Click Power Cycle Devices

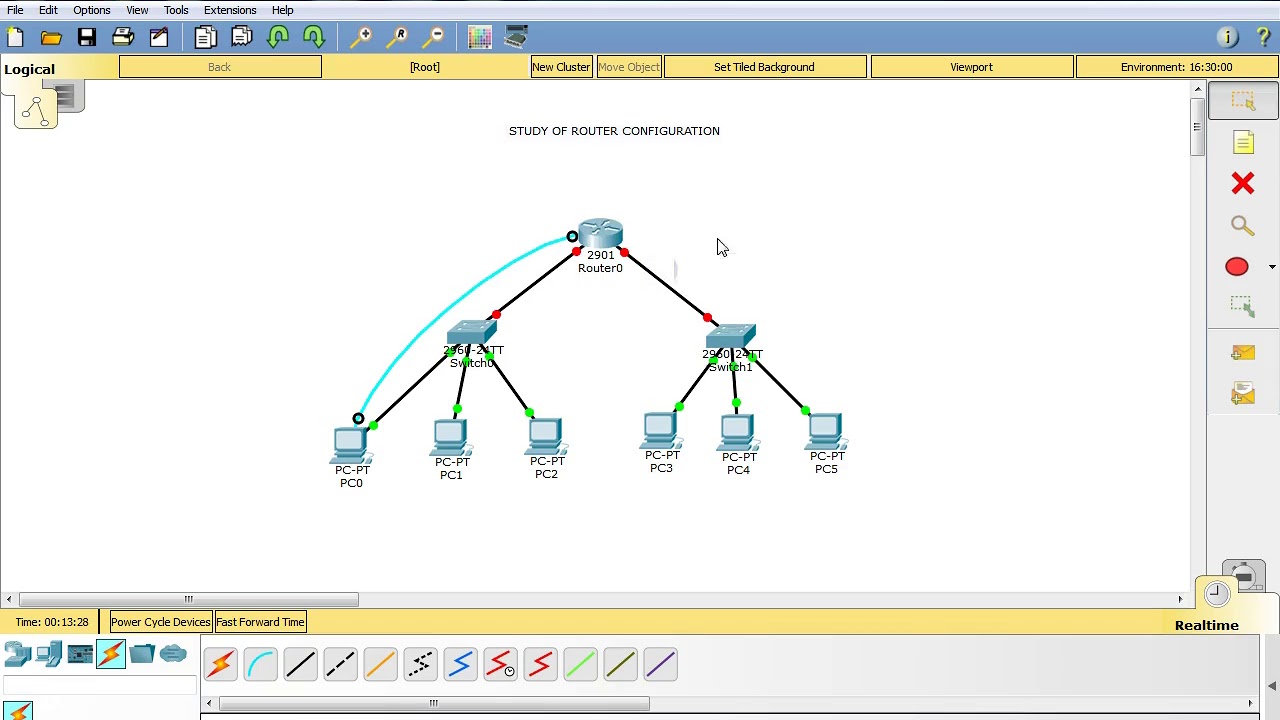(x=160, y=622)
